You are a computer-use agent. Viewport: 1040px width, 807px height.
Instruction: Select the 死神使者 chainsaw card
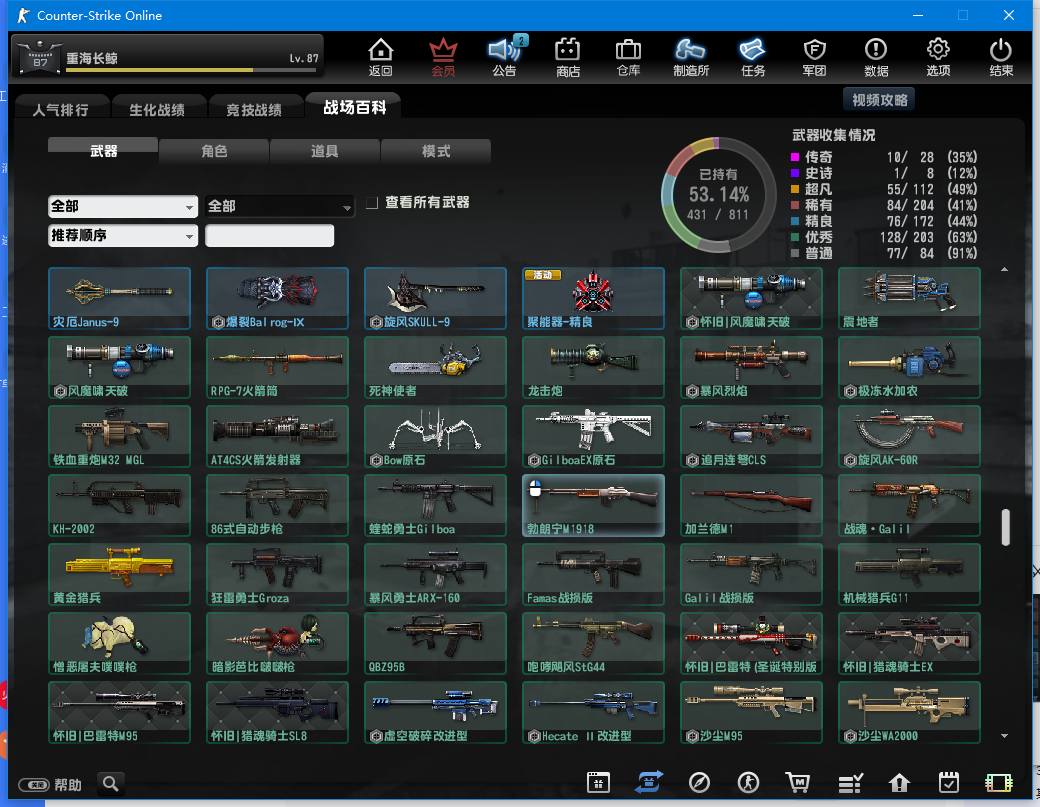point(435,367)
